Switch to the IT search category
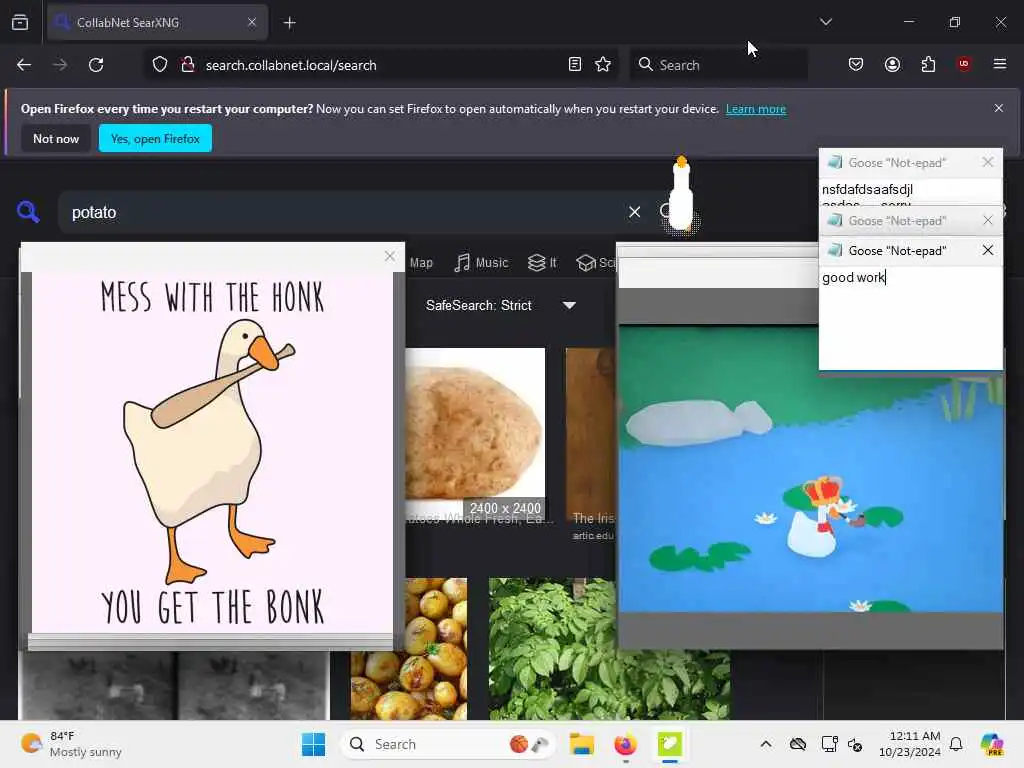Screen dimensions: 1024x768 pyautogui.click(x=542, y=263)
